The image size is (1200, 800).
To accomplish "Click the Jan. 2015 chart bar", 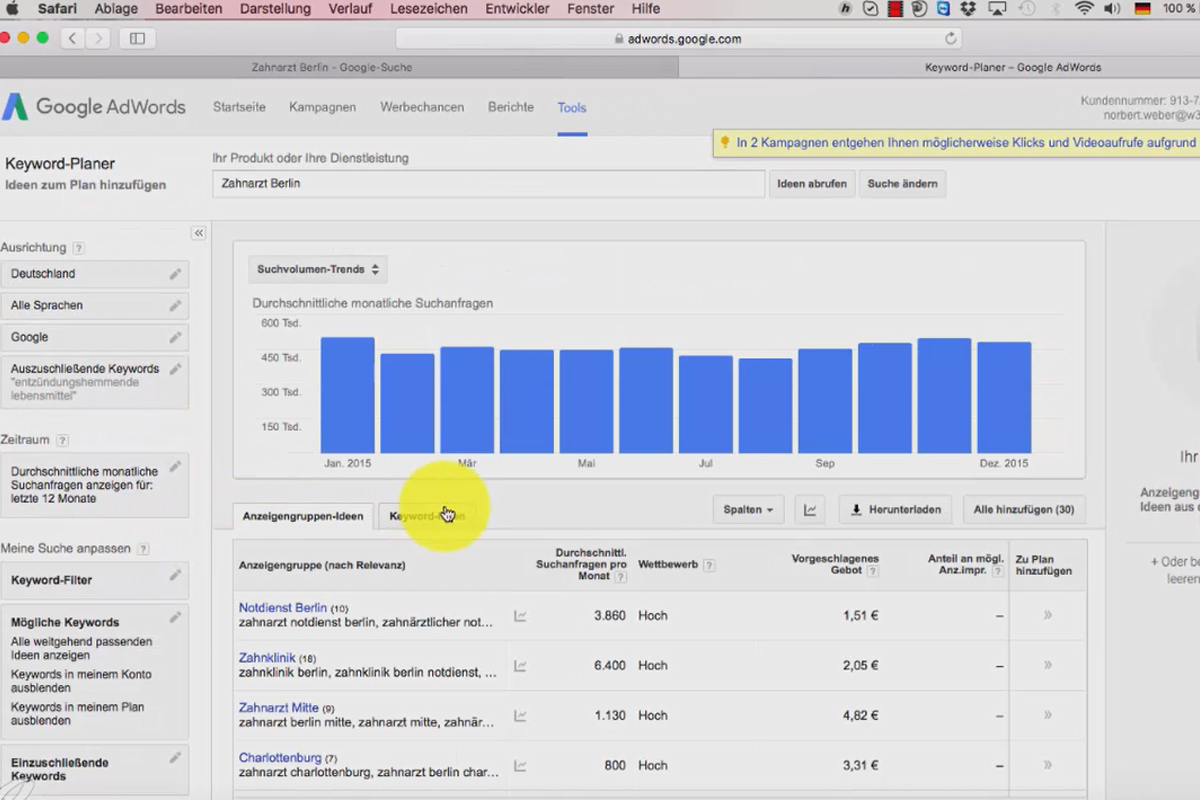I will click(x=347, y=395).
